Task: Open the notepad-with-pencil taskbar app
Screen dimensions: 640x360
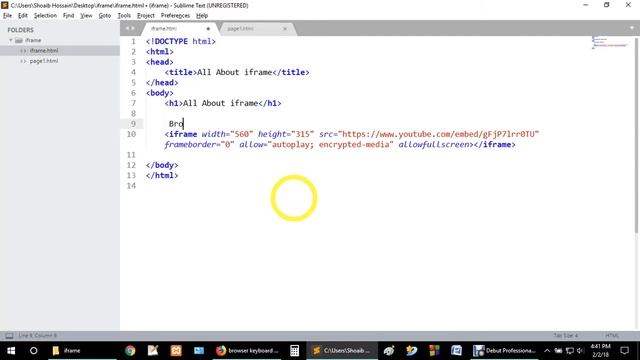Action: (x=153, y=351)
